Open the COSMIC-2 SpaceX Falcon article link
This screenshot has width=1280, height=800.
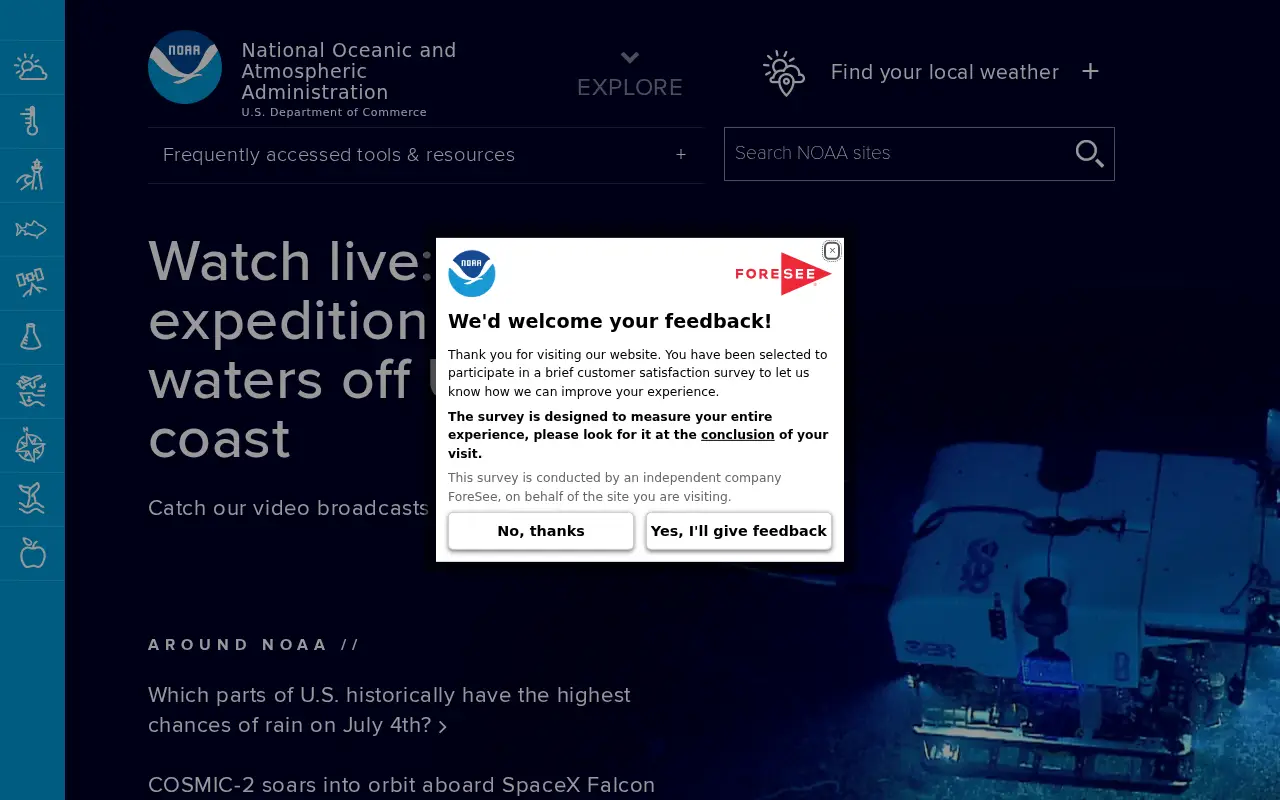click(x=402, y=785)
